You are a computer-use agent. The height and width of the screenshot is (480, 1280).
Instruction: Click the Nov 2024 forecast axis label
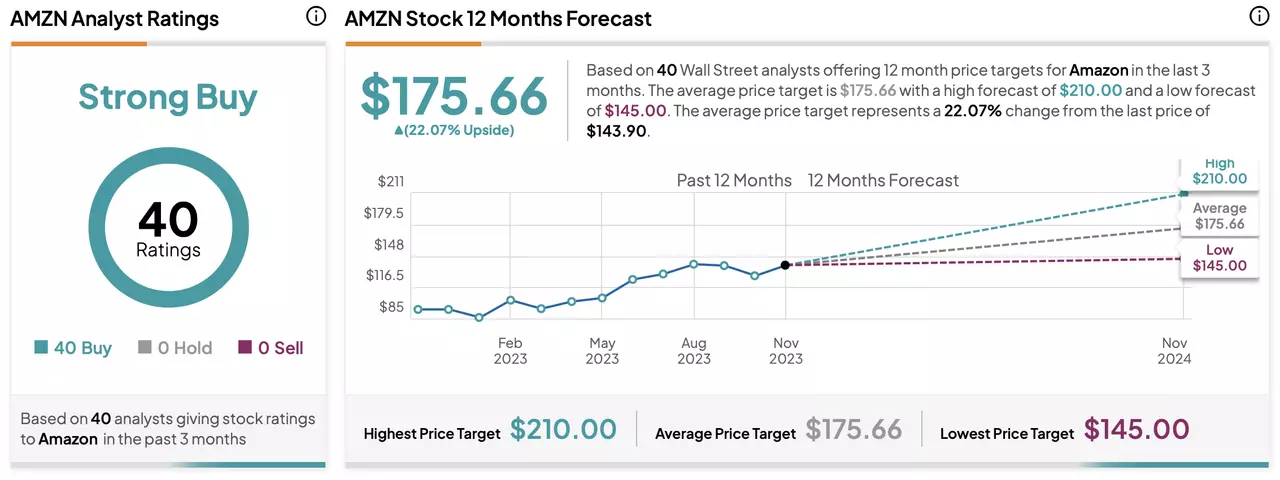click(x=1175, y=351)
